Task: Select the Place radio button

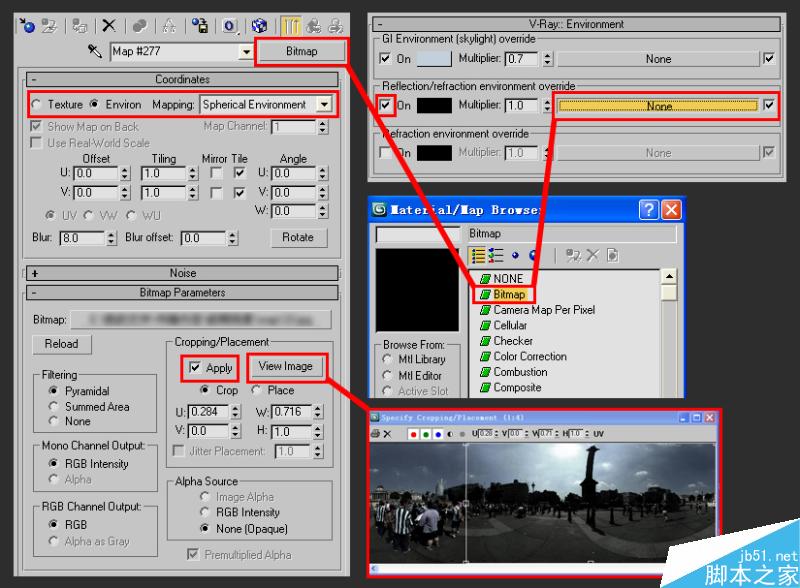Action: pos(257,390)
